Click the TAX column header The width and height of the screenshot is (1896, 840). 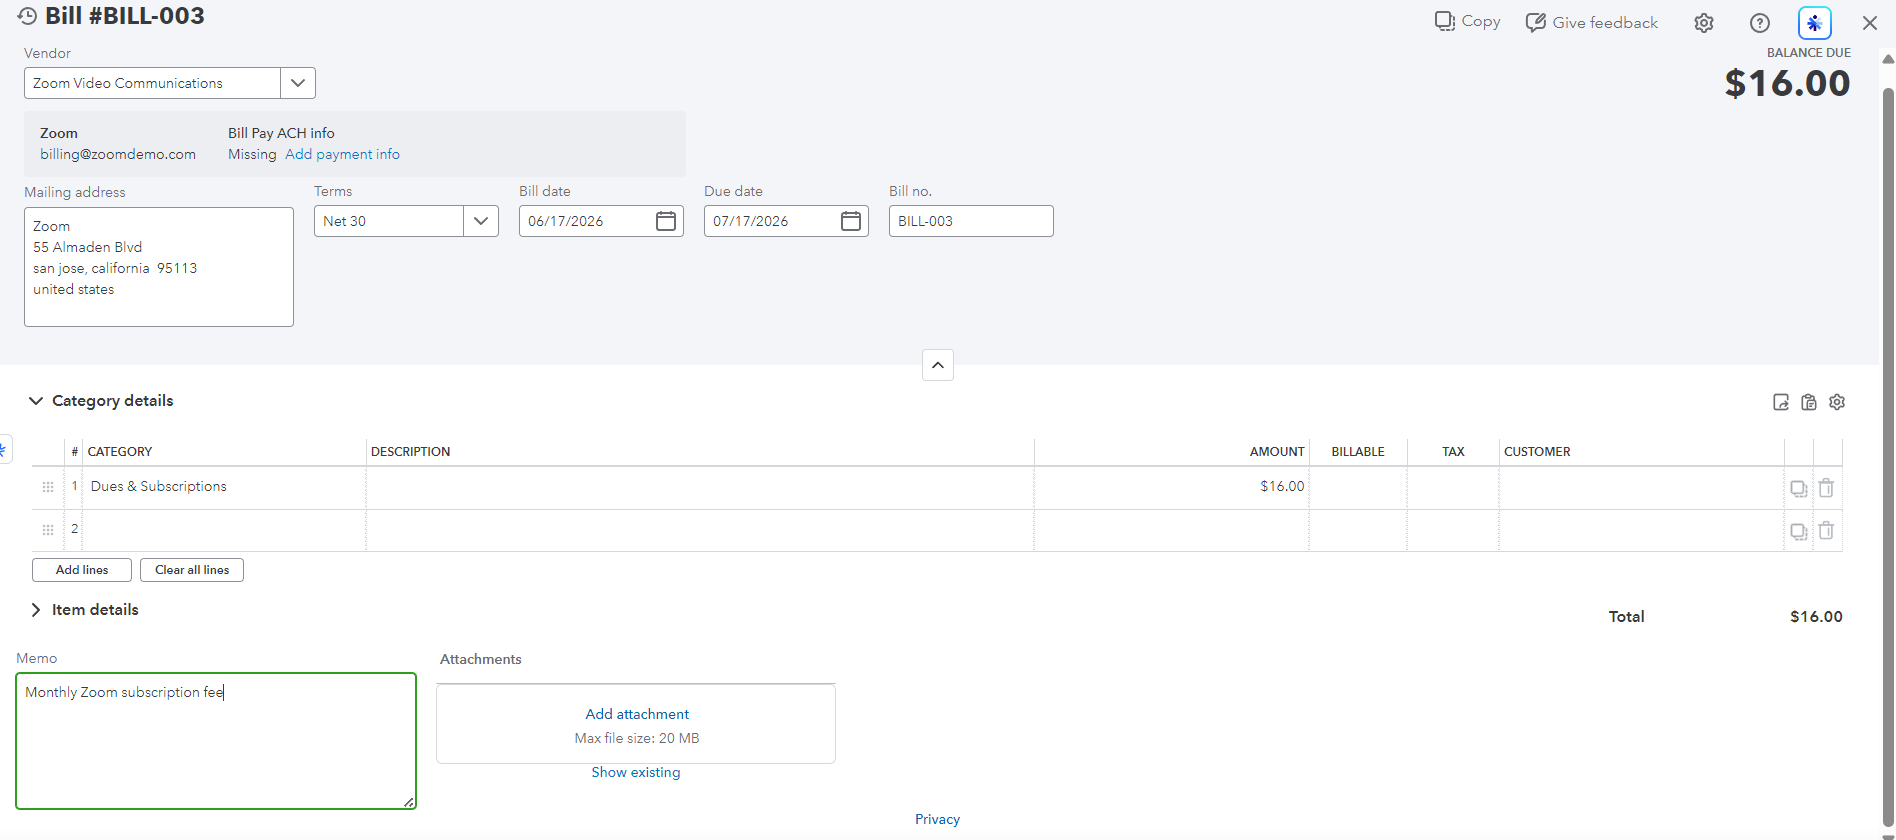[1453, 452]
